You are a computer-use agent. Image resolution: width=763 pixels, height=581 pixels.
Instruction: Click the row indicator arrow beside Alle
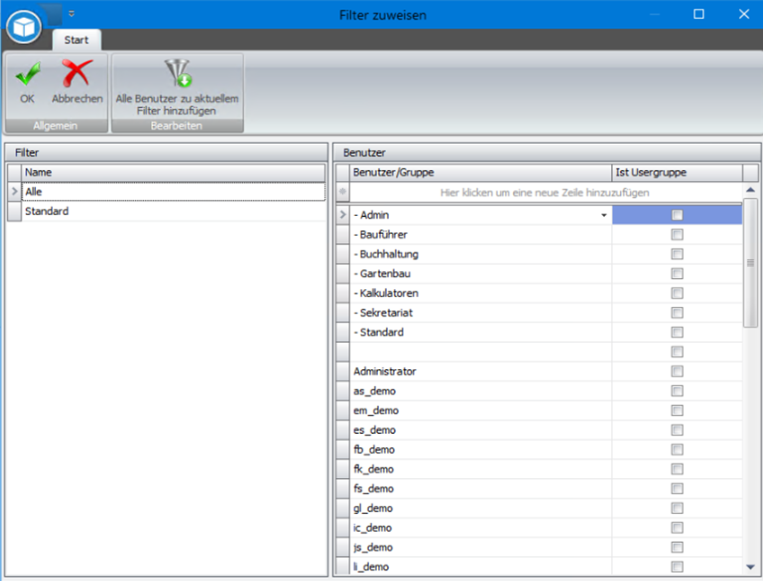point(15,191)
